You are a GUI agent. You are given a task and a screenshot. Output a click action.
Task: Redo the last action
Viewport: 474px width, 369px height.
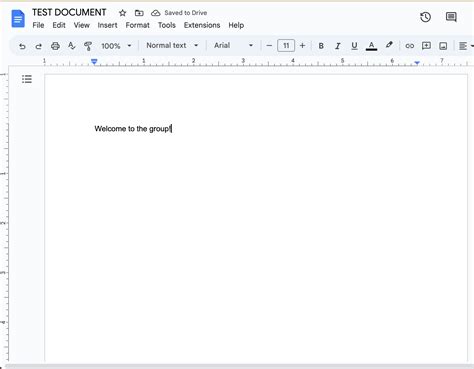point(38,46)
